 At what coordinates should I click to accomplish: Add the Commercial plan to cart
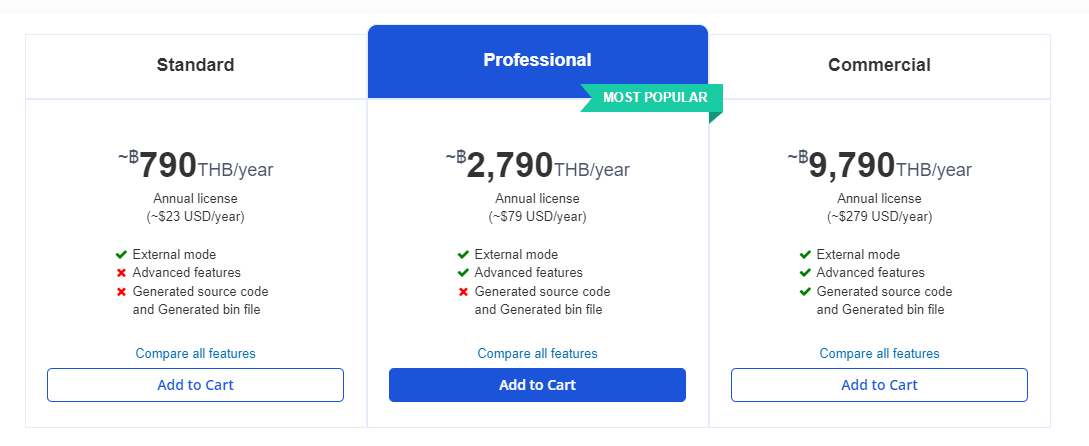point(879,385)
